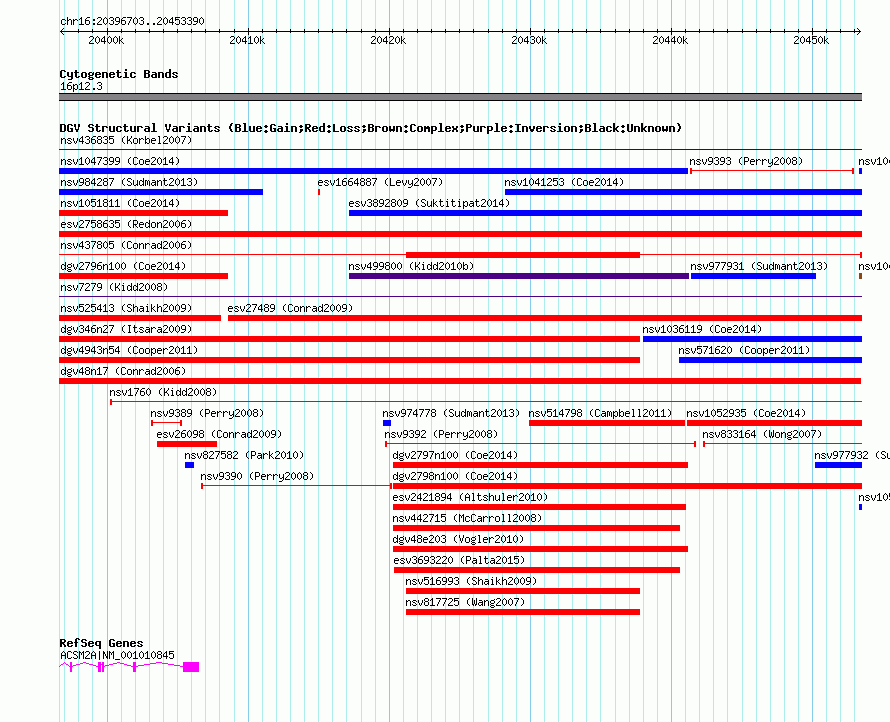Click the RefSeq Genes track title

point(102,643)
